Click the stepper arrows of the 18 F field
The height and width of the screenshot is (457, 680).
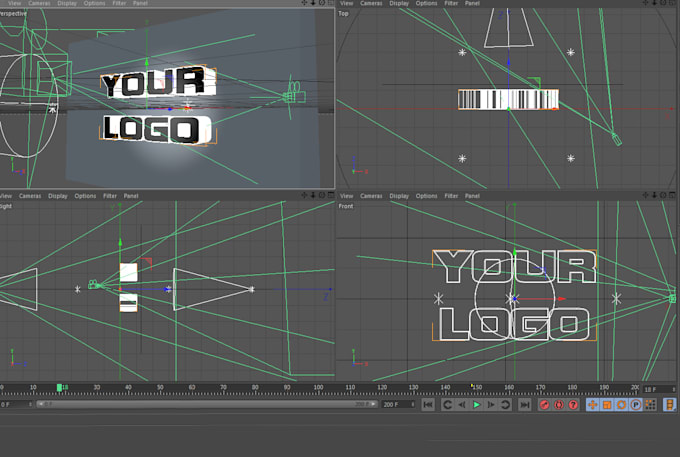tap(673, 389)
